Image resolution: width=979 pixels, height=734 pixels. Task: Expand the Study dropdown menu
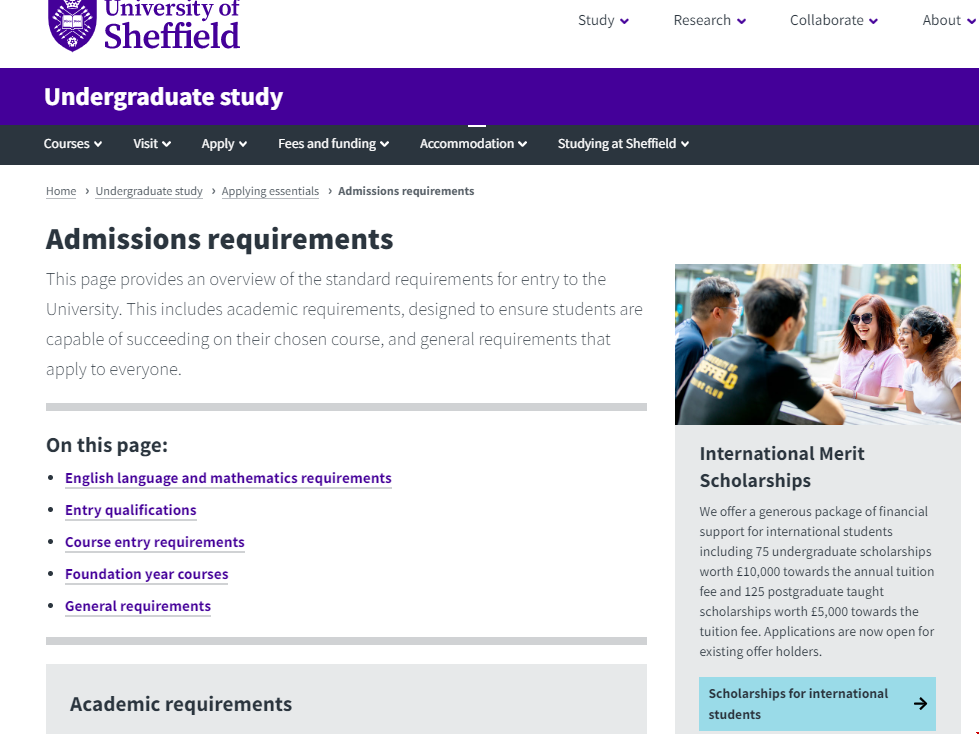[x=603, y=20]
